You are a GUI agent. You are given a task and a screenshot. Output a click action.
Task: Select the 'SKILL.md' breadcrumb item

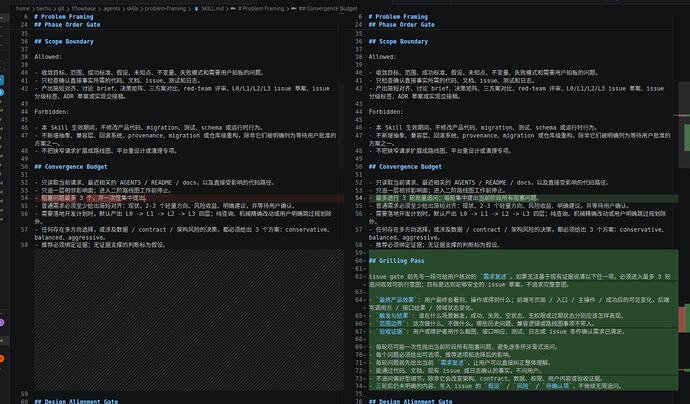pos(213,8)
